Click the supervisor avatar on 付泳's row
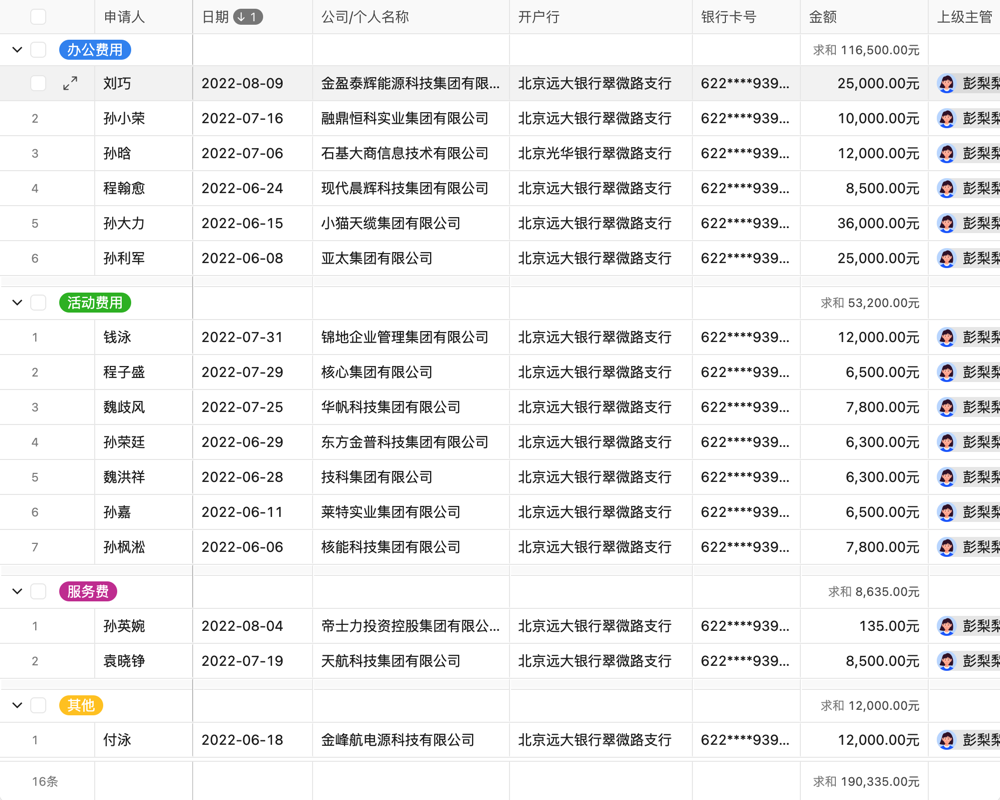This screenshot has height=800, width=1000. click(945, 740)
